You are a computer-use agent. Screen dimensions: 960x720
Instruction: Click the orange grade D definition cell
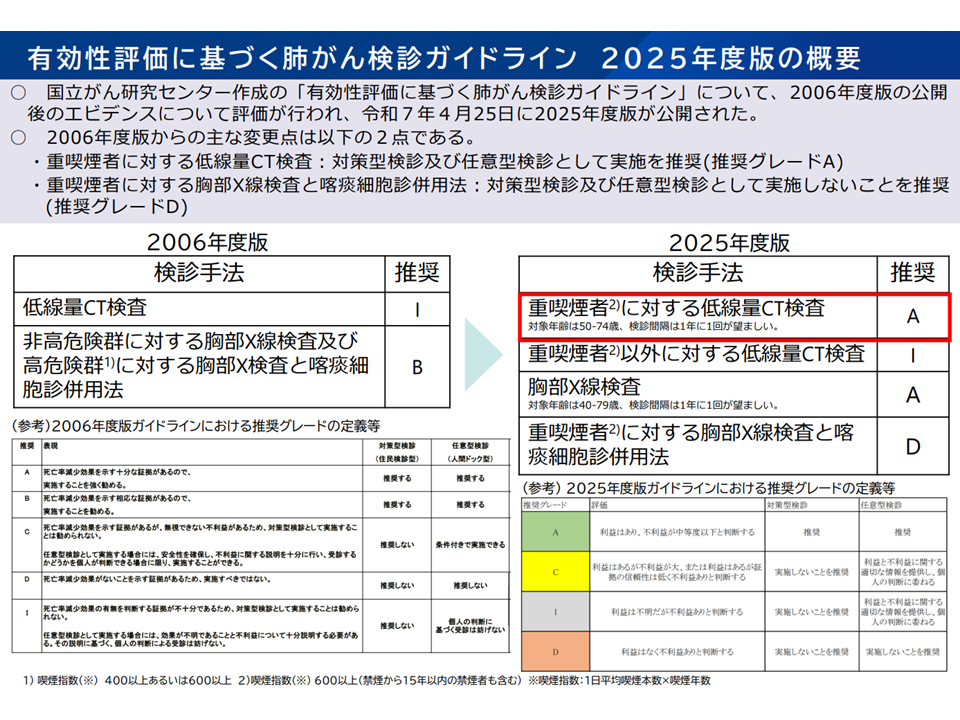coord(553,651)
